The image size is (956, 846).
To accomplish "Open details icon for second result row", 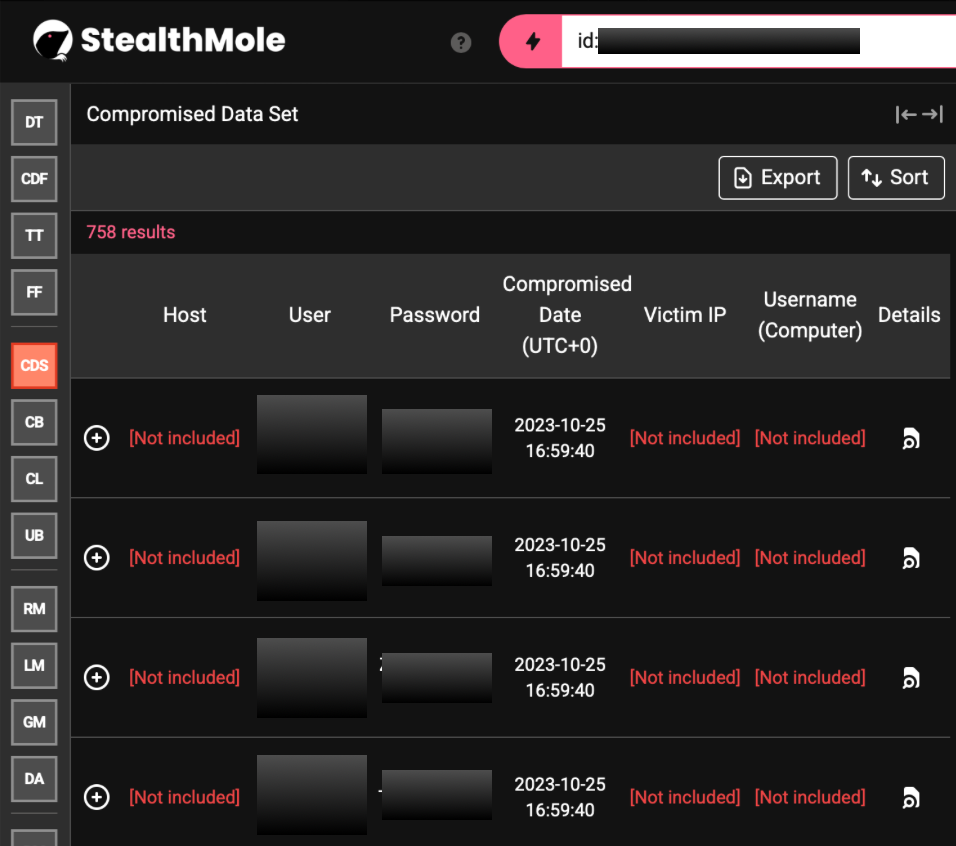I will pos(910,558).
